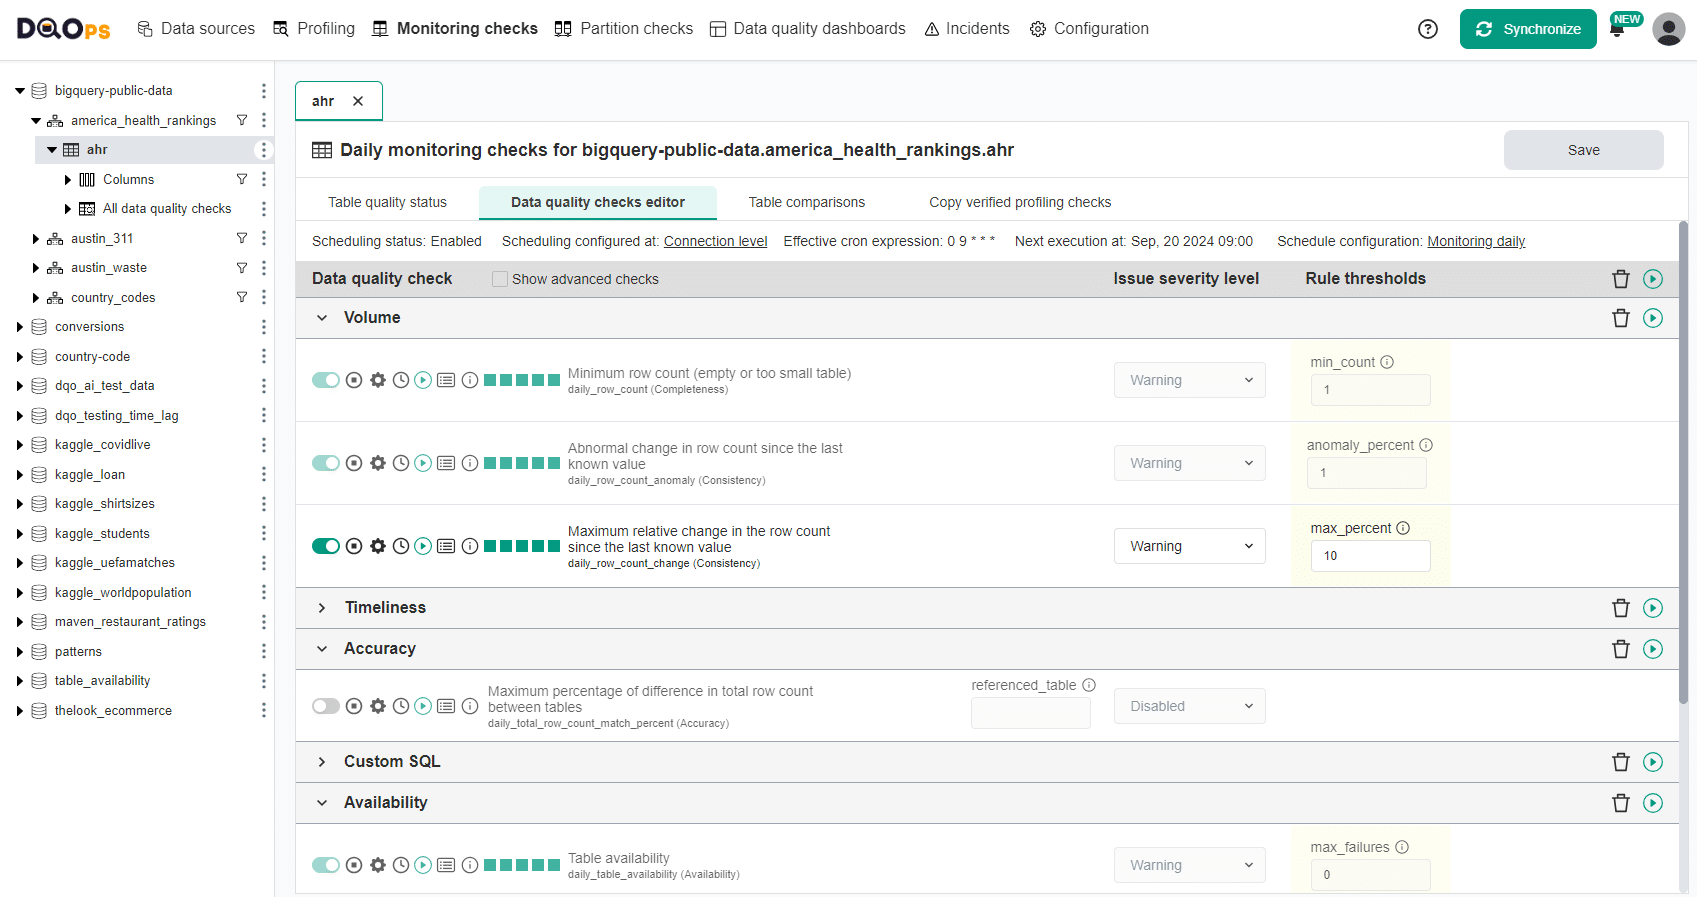Open settings gear for Minimum row count check
Viewport: 1697px width, 897px height.
click(x=378, y=380)
